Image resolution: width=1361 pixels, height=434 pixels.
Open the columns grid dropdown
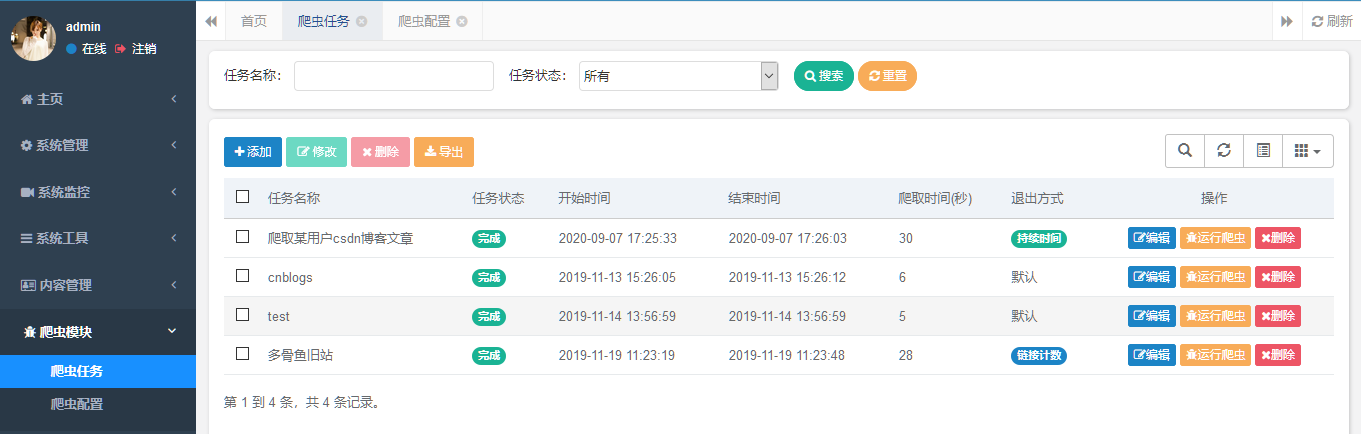tap(1308, 151)
